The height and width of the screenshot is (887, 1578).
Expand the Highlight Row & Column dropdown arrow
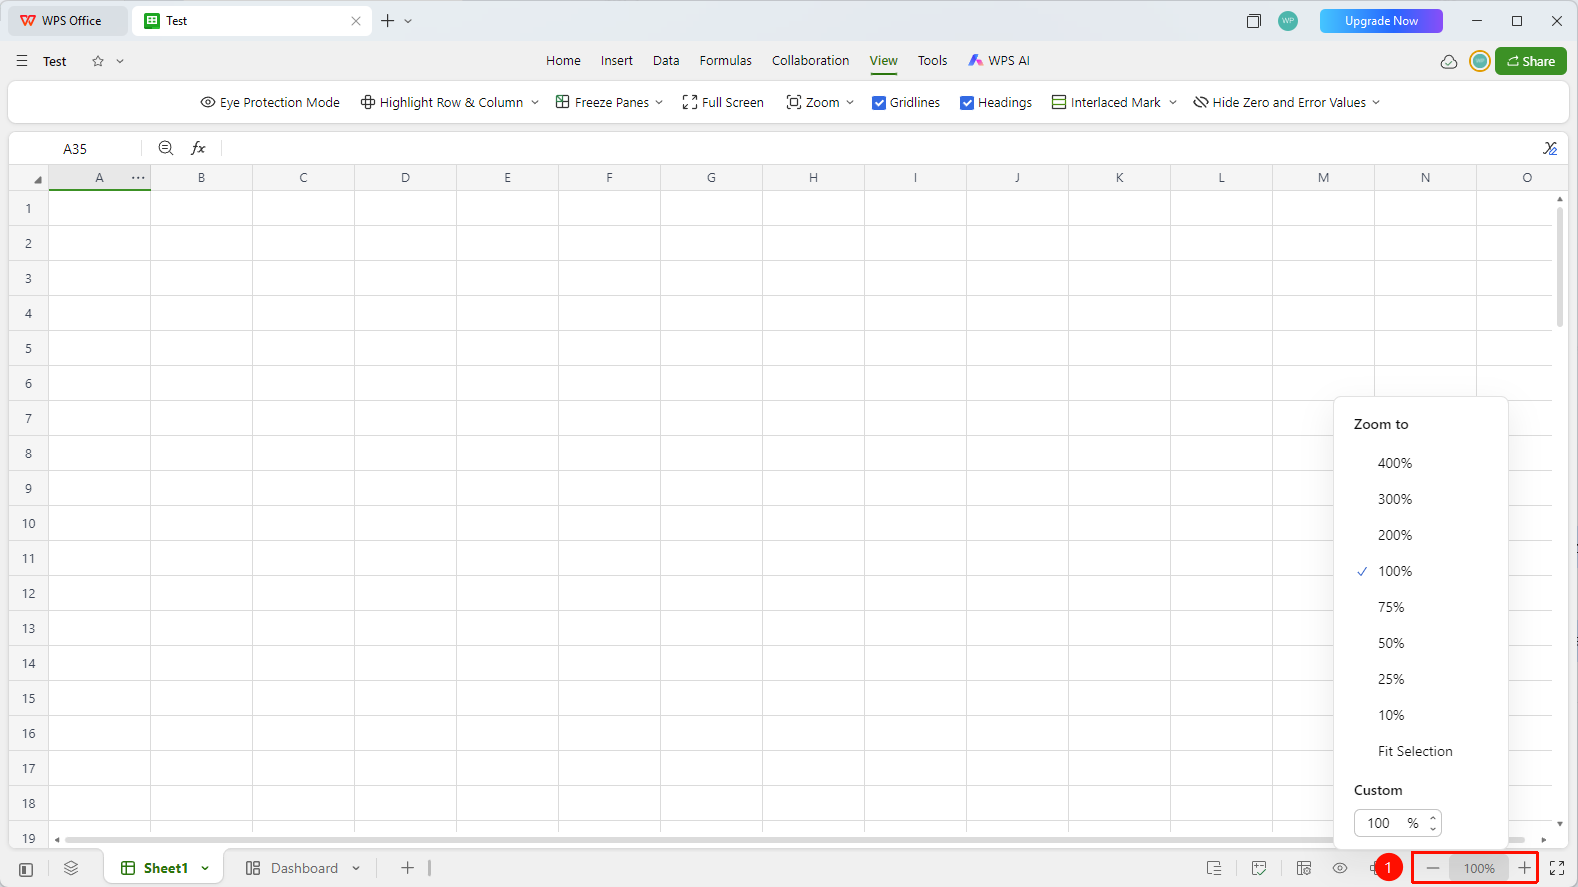click(x=535, y=103)
